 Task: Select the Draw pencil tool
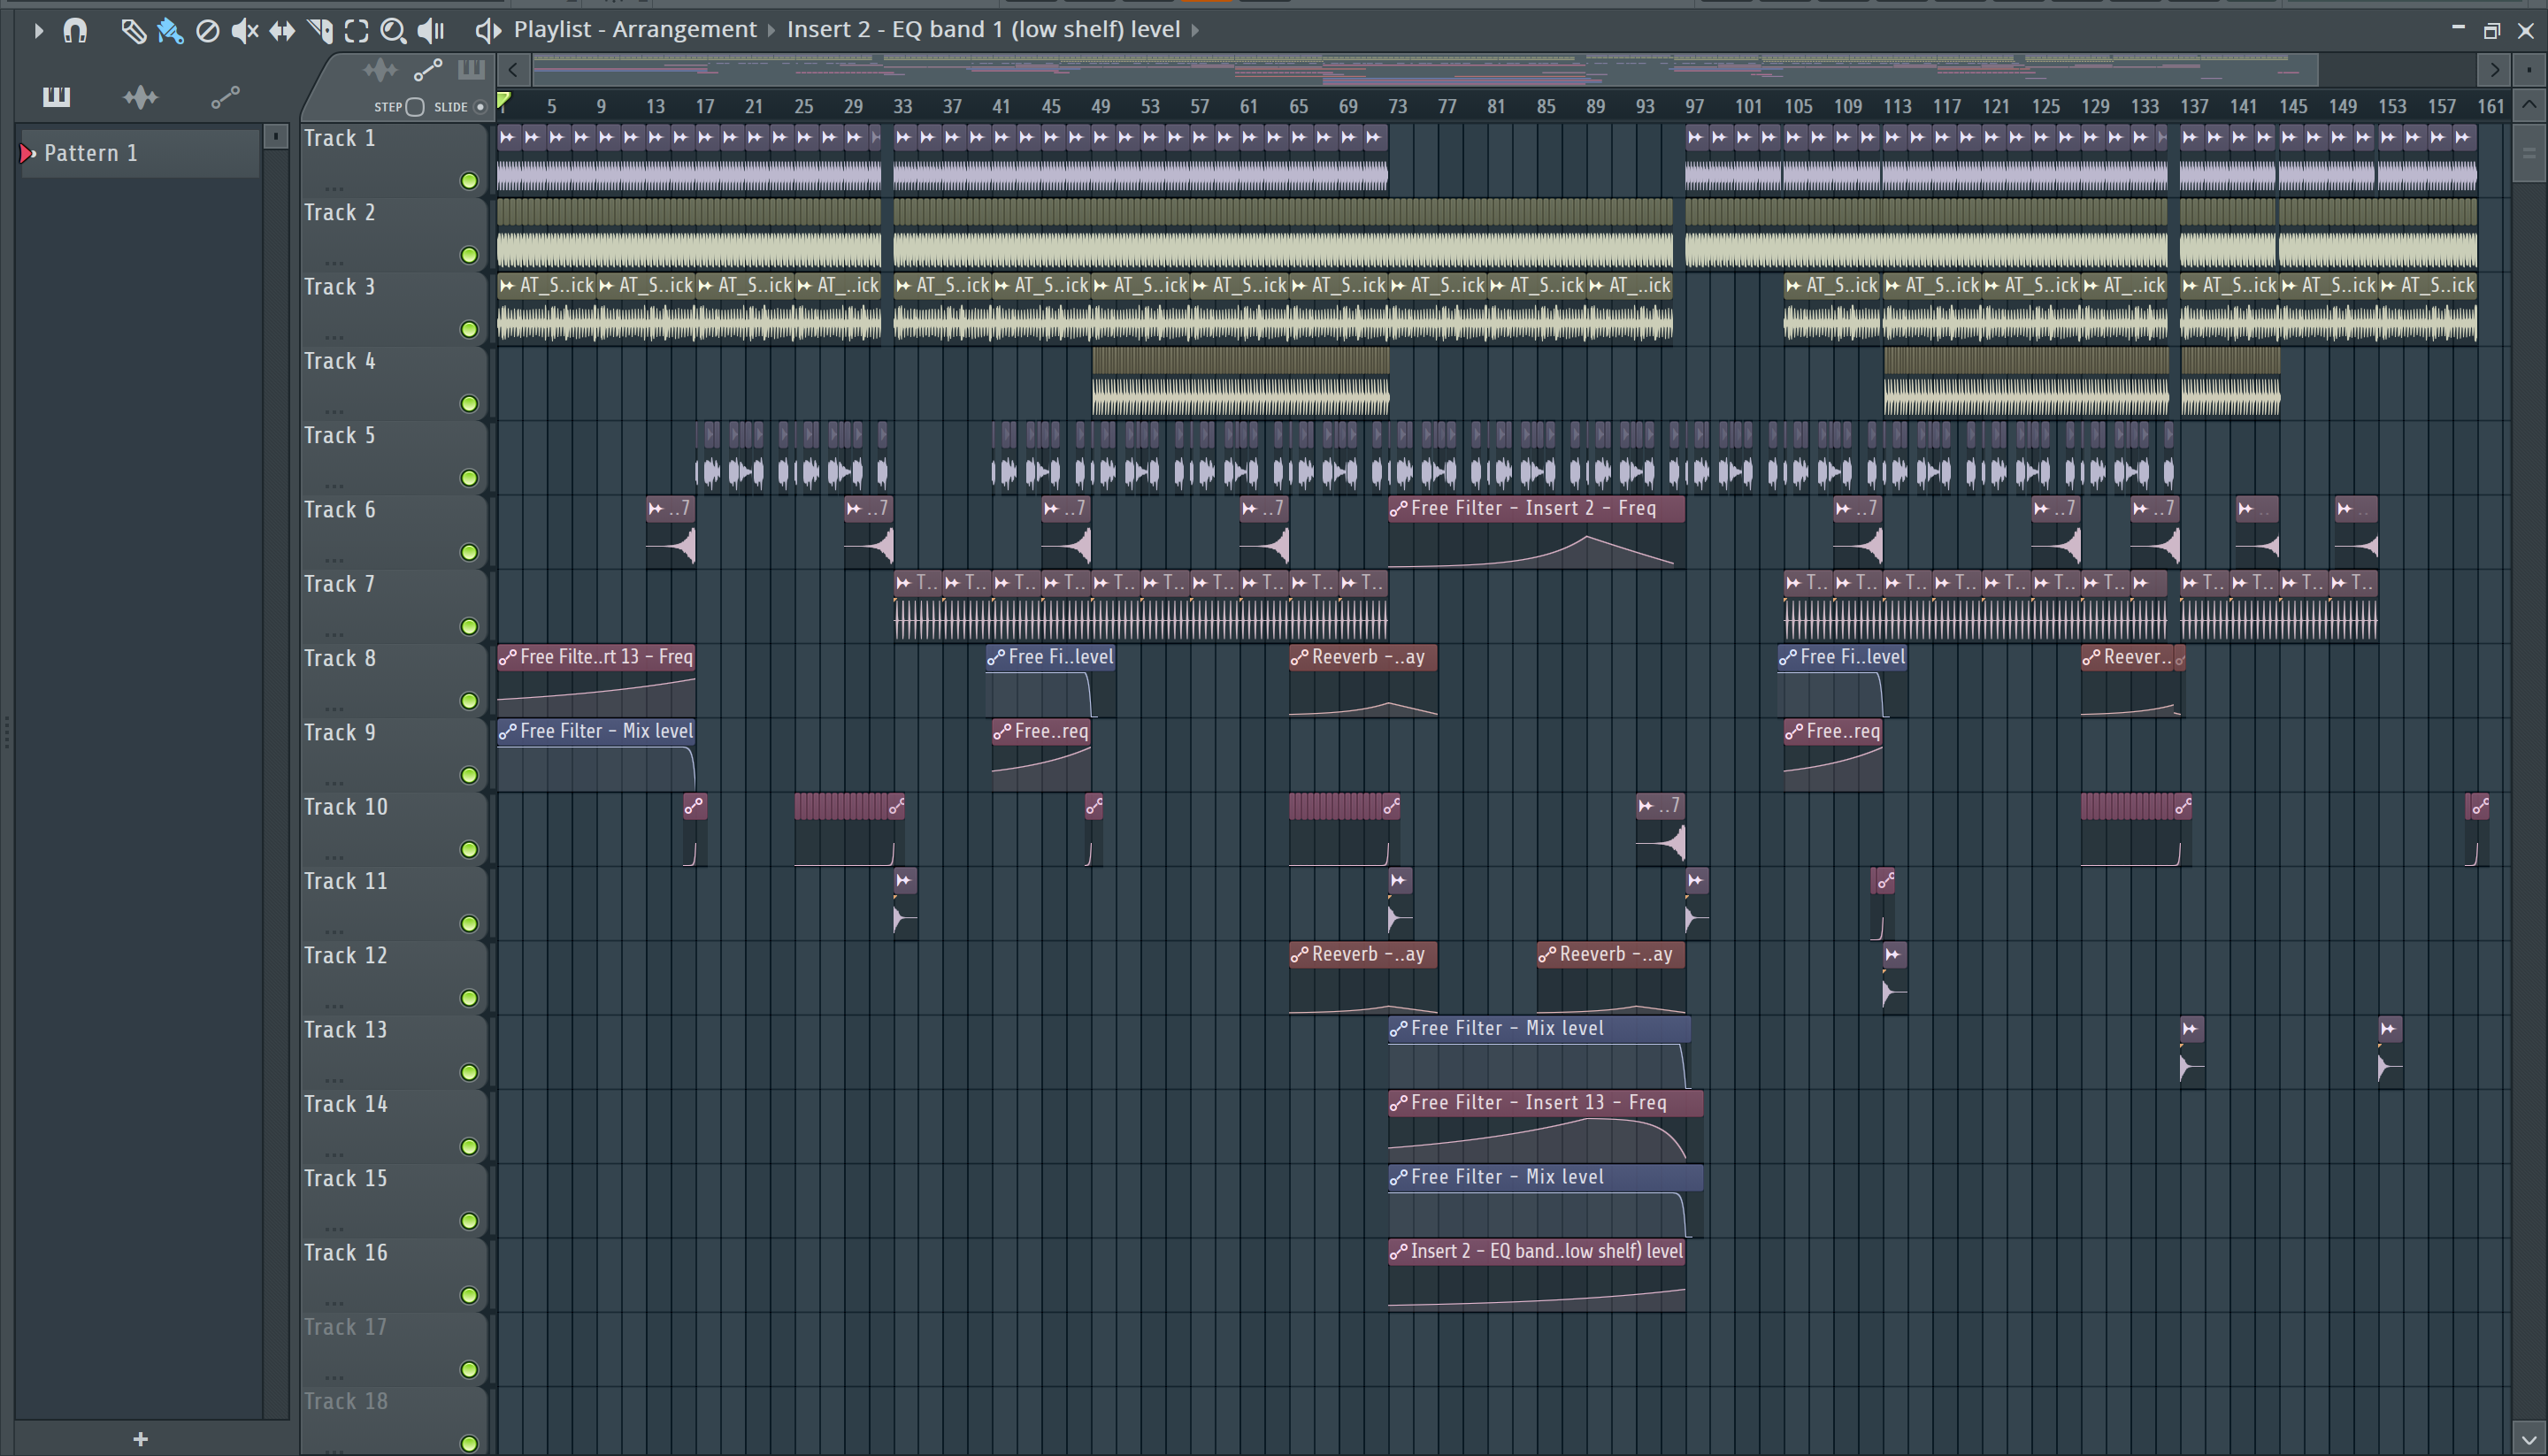click(132, 30)
